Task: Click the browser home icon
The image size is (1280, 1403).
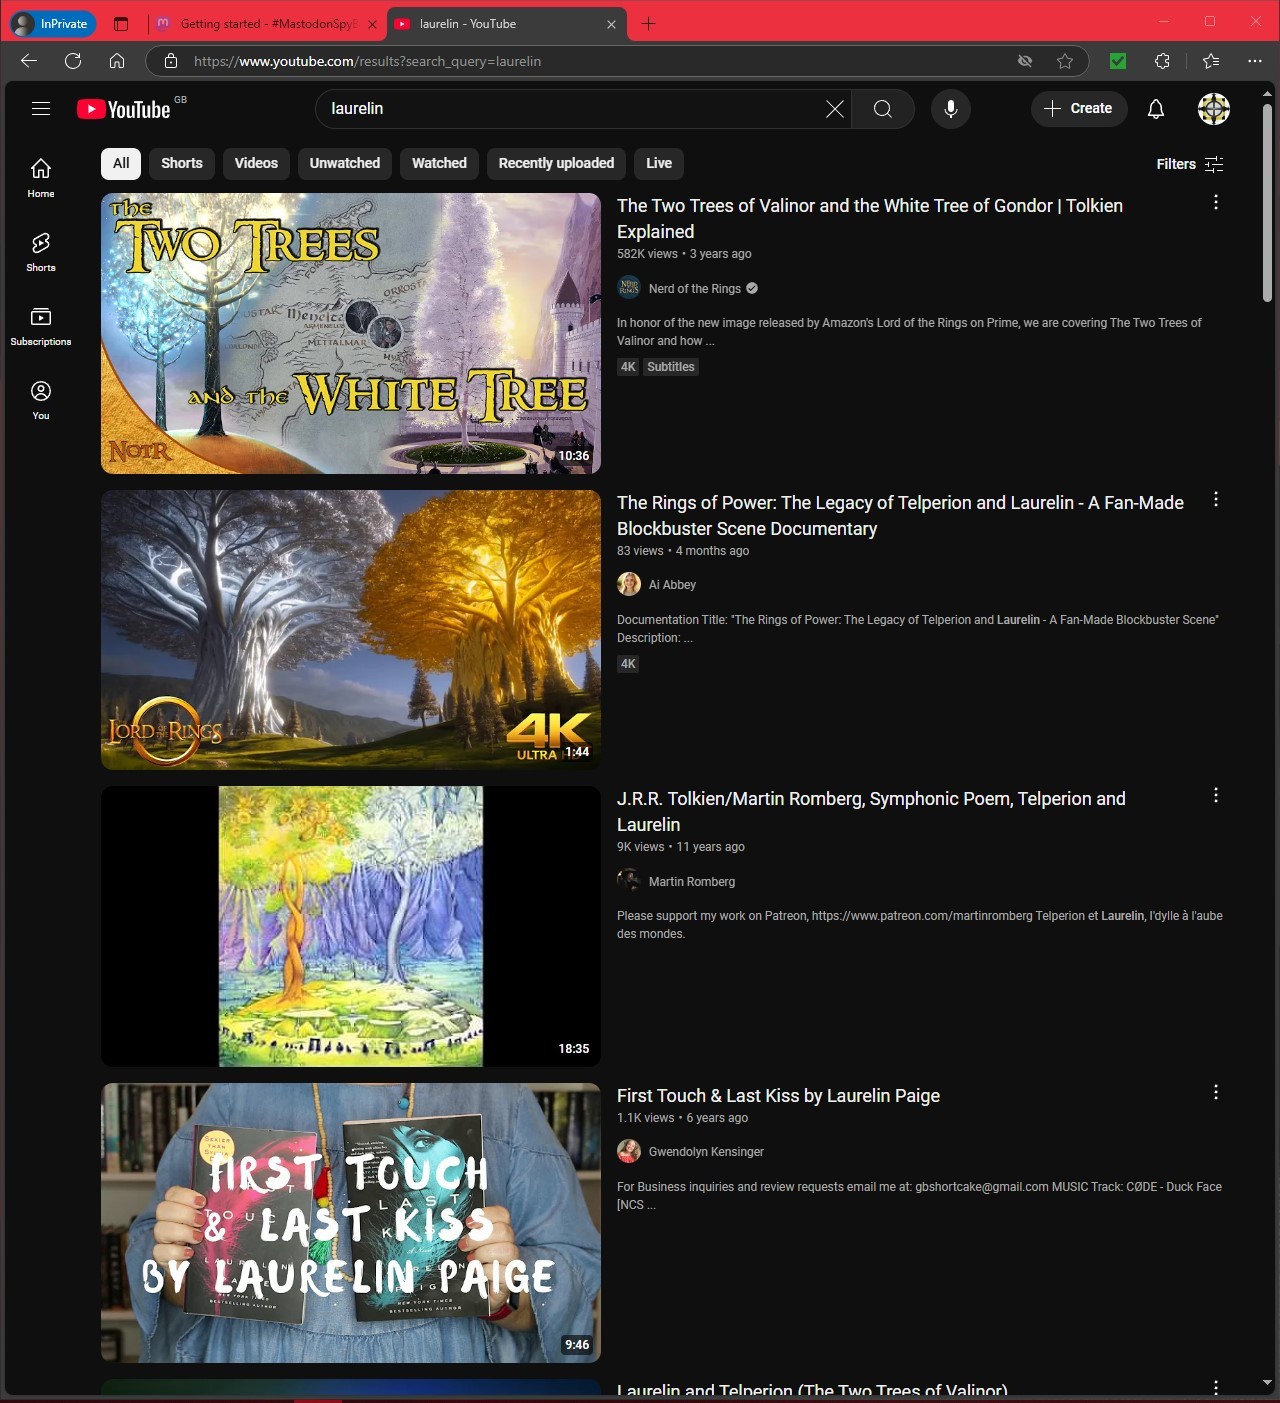Action: click(x=117, y=61)
